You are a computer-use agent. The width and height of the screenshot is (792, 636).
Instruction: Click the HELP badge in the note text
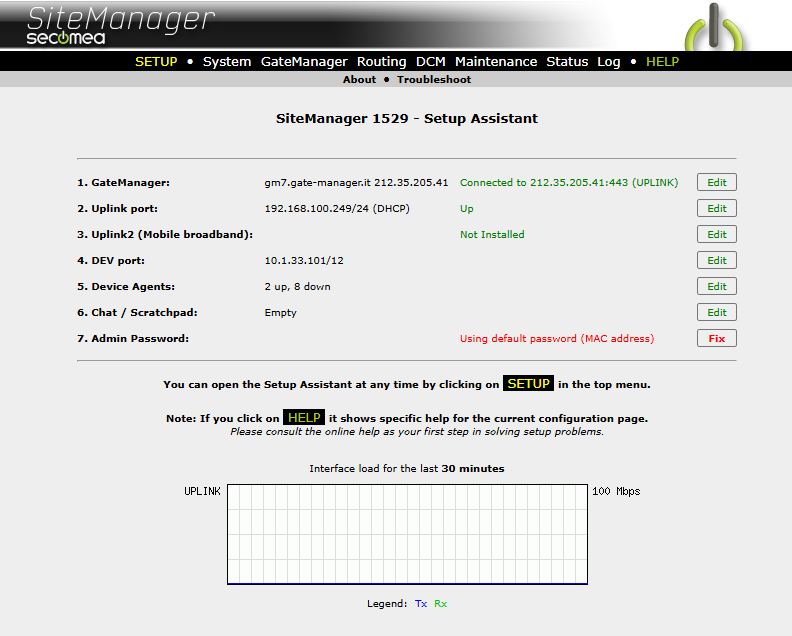(304, 418)
